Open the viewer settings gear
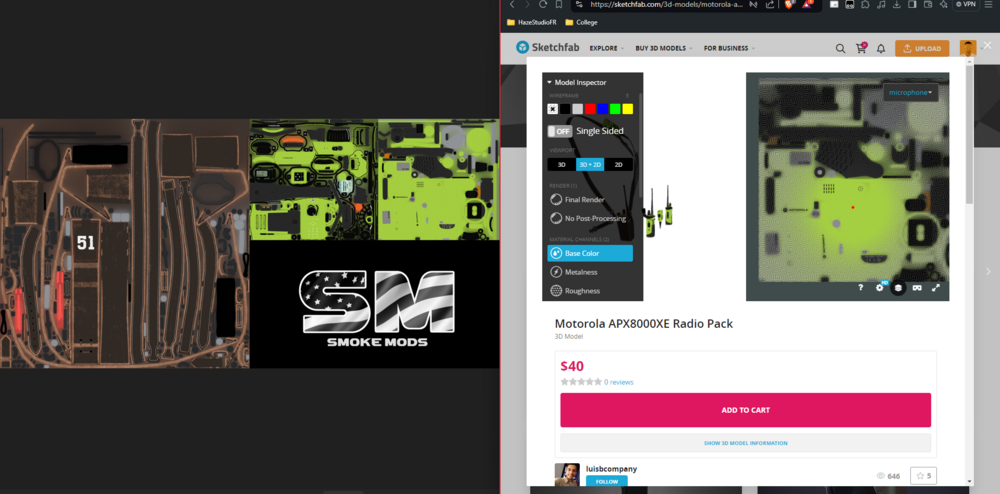The image size is (1000, 494). (x=879, y=287)
